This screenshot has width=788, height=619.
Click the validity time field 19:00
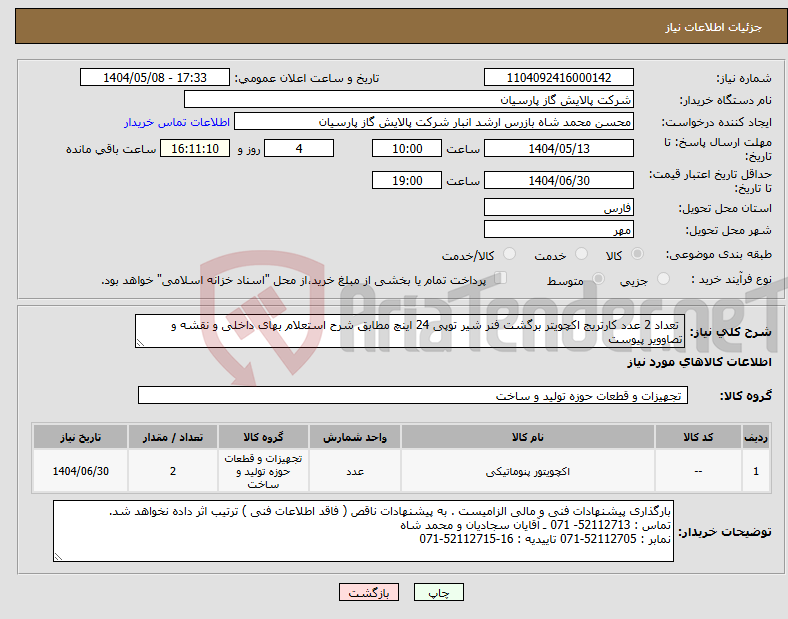407,180
